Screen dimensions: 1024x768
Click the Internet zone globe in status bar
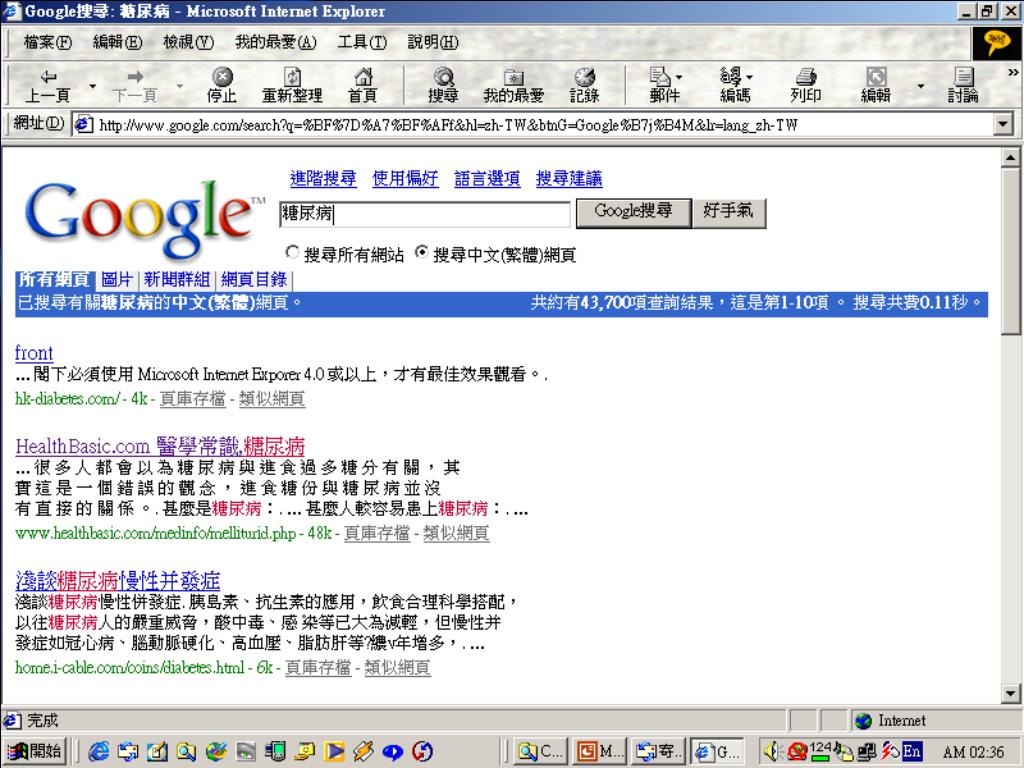[x=863, y=720]
